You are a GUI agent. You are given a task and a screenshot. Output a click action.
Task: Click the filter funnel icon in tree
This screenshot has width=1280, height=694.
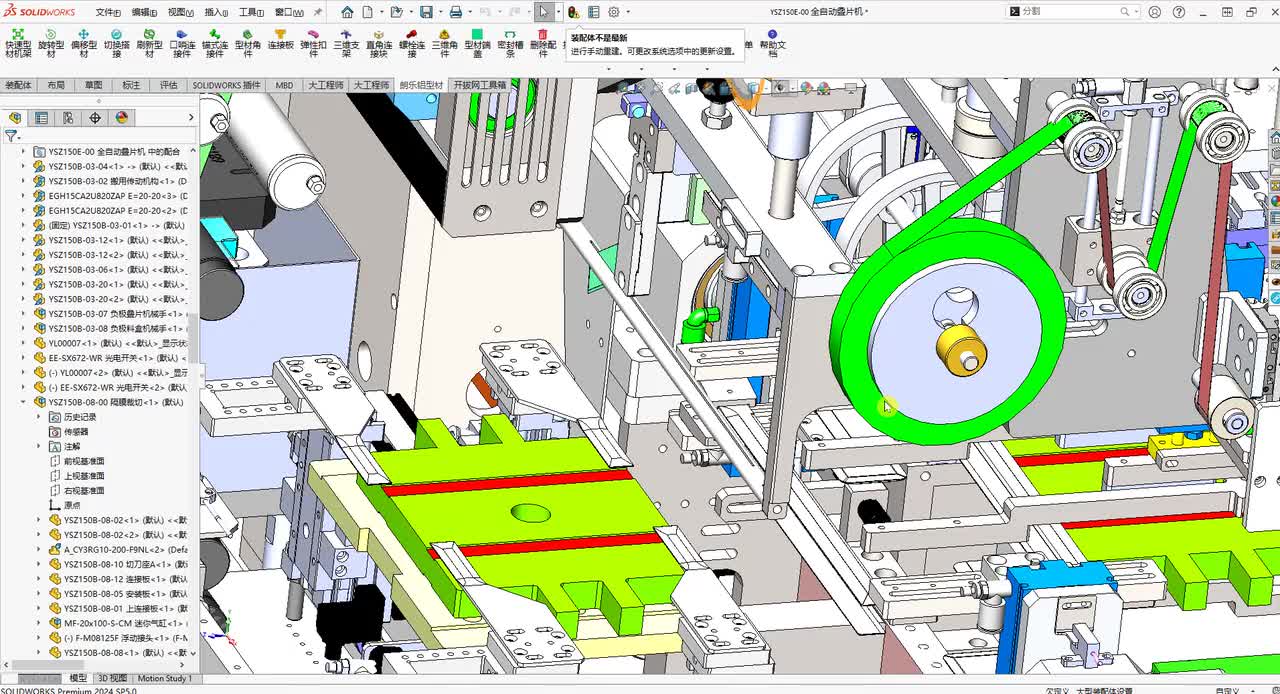click(11, 136)
